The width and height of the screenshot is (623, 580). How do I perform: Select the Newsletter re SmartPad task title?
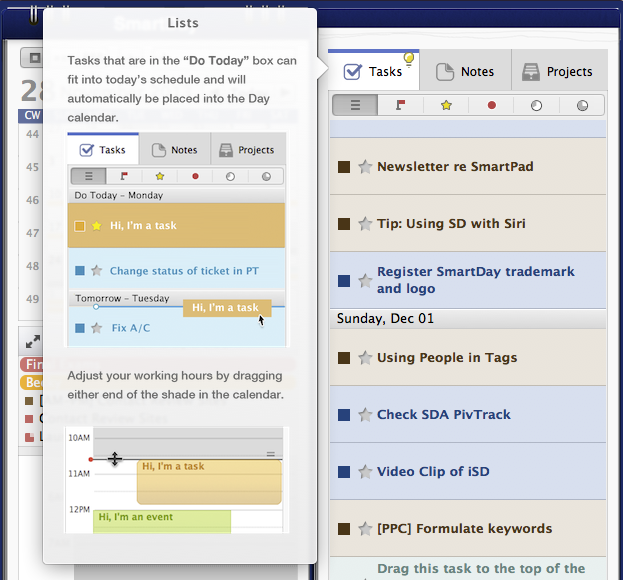click(455, 166)
